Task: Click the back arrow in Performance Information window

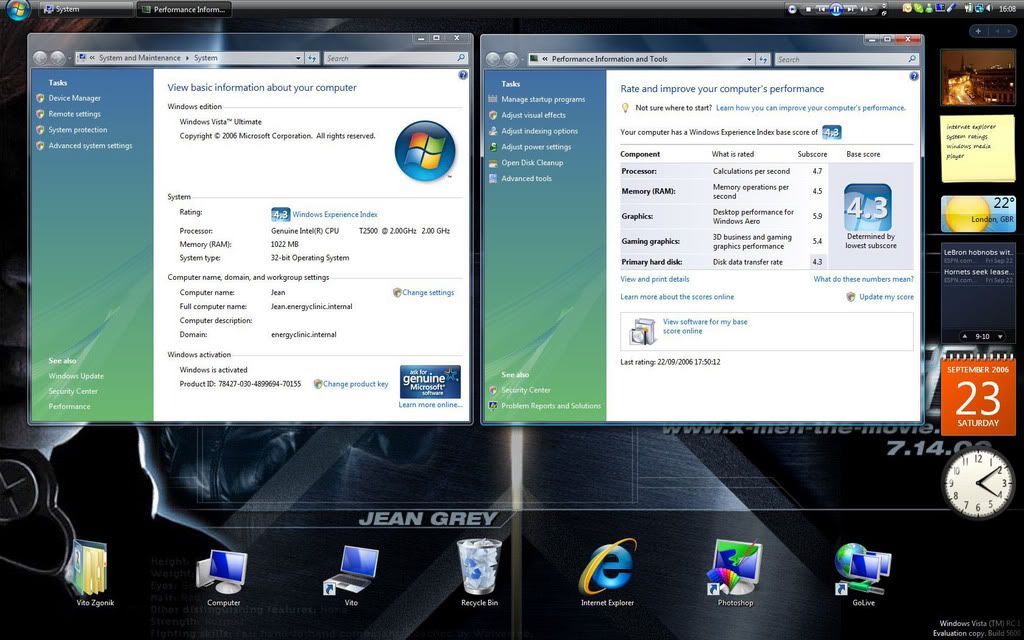Action: tap(493, 59)
